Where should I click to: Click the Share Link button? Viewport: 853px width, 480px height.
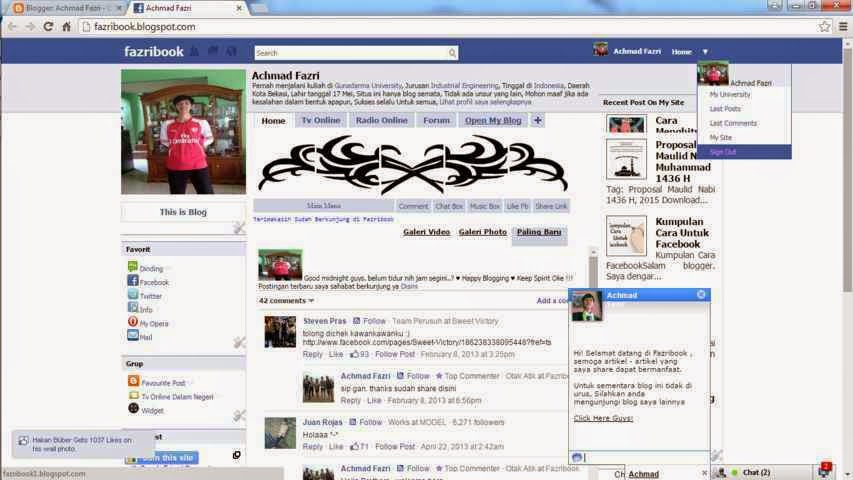point(551,206)
